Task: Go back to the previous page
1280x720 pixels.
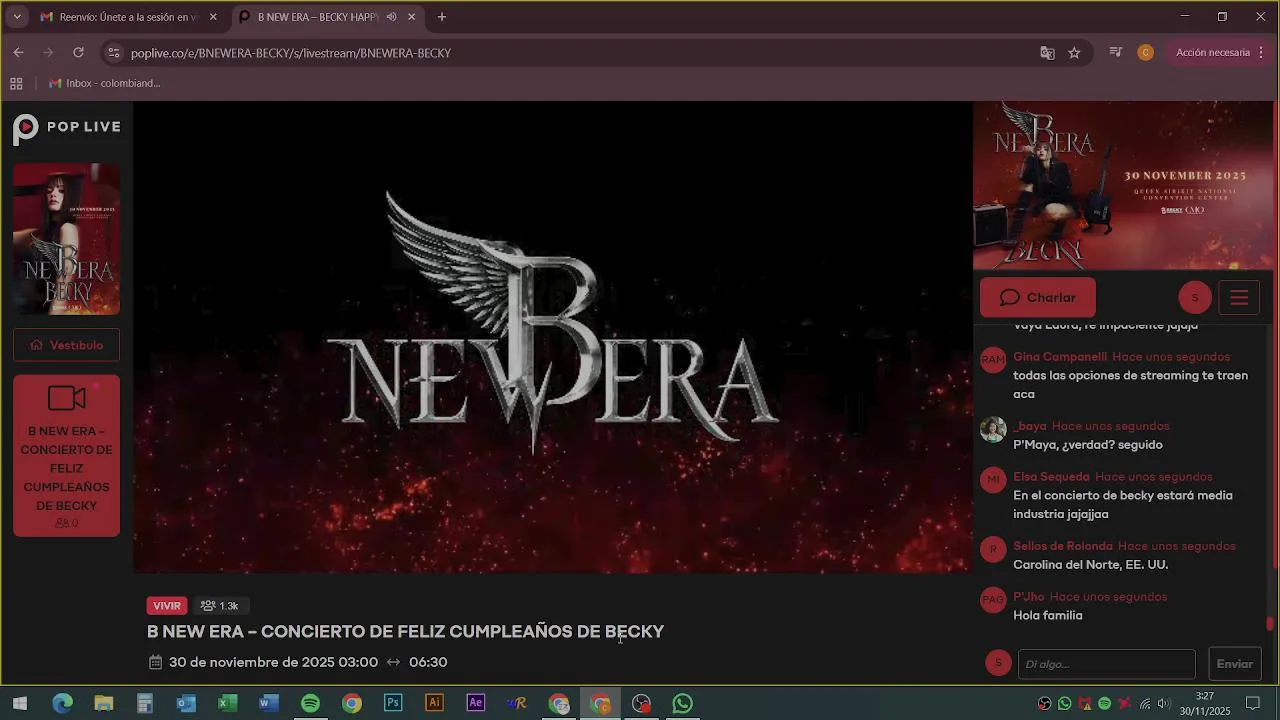Action: (19, 53)
